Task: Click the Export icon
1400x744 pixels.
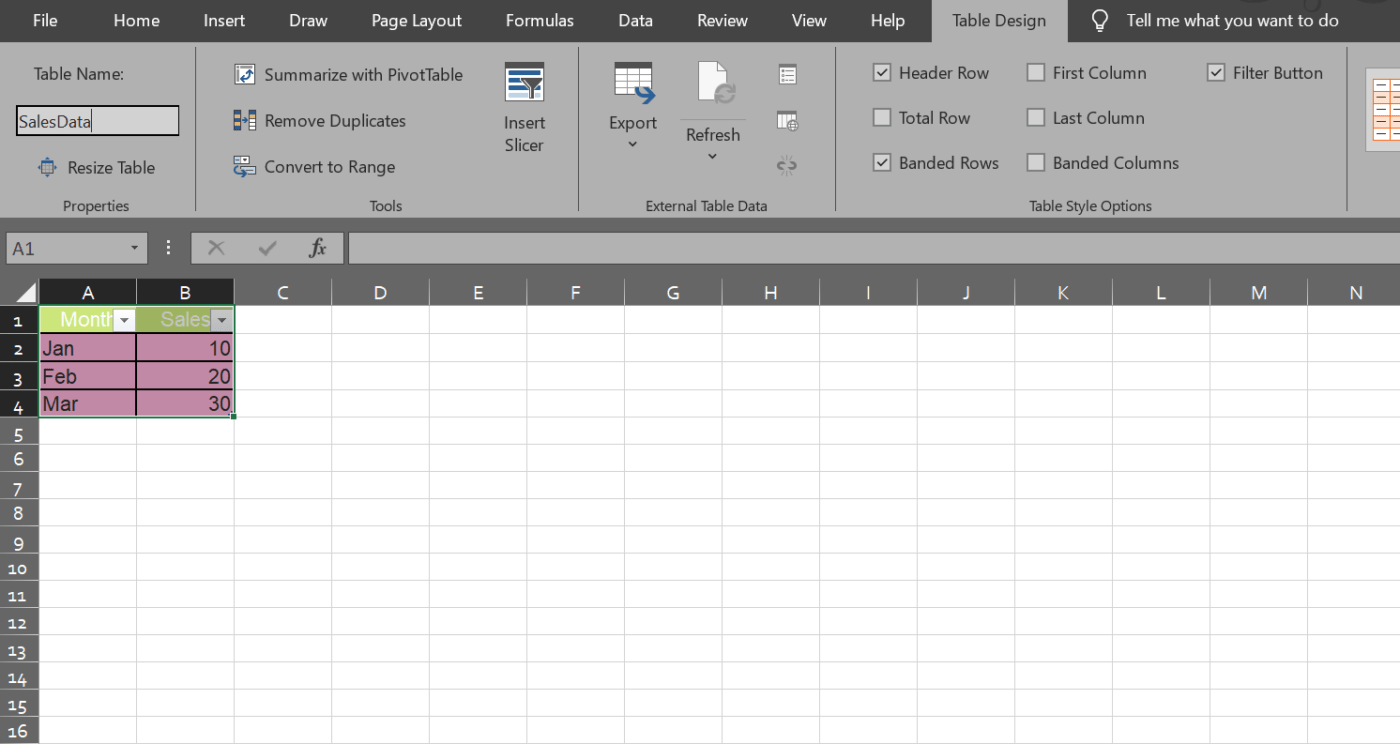Action: click(632, 95)
